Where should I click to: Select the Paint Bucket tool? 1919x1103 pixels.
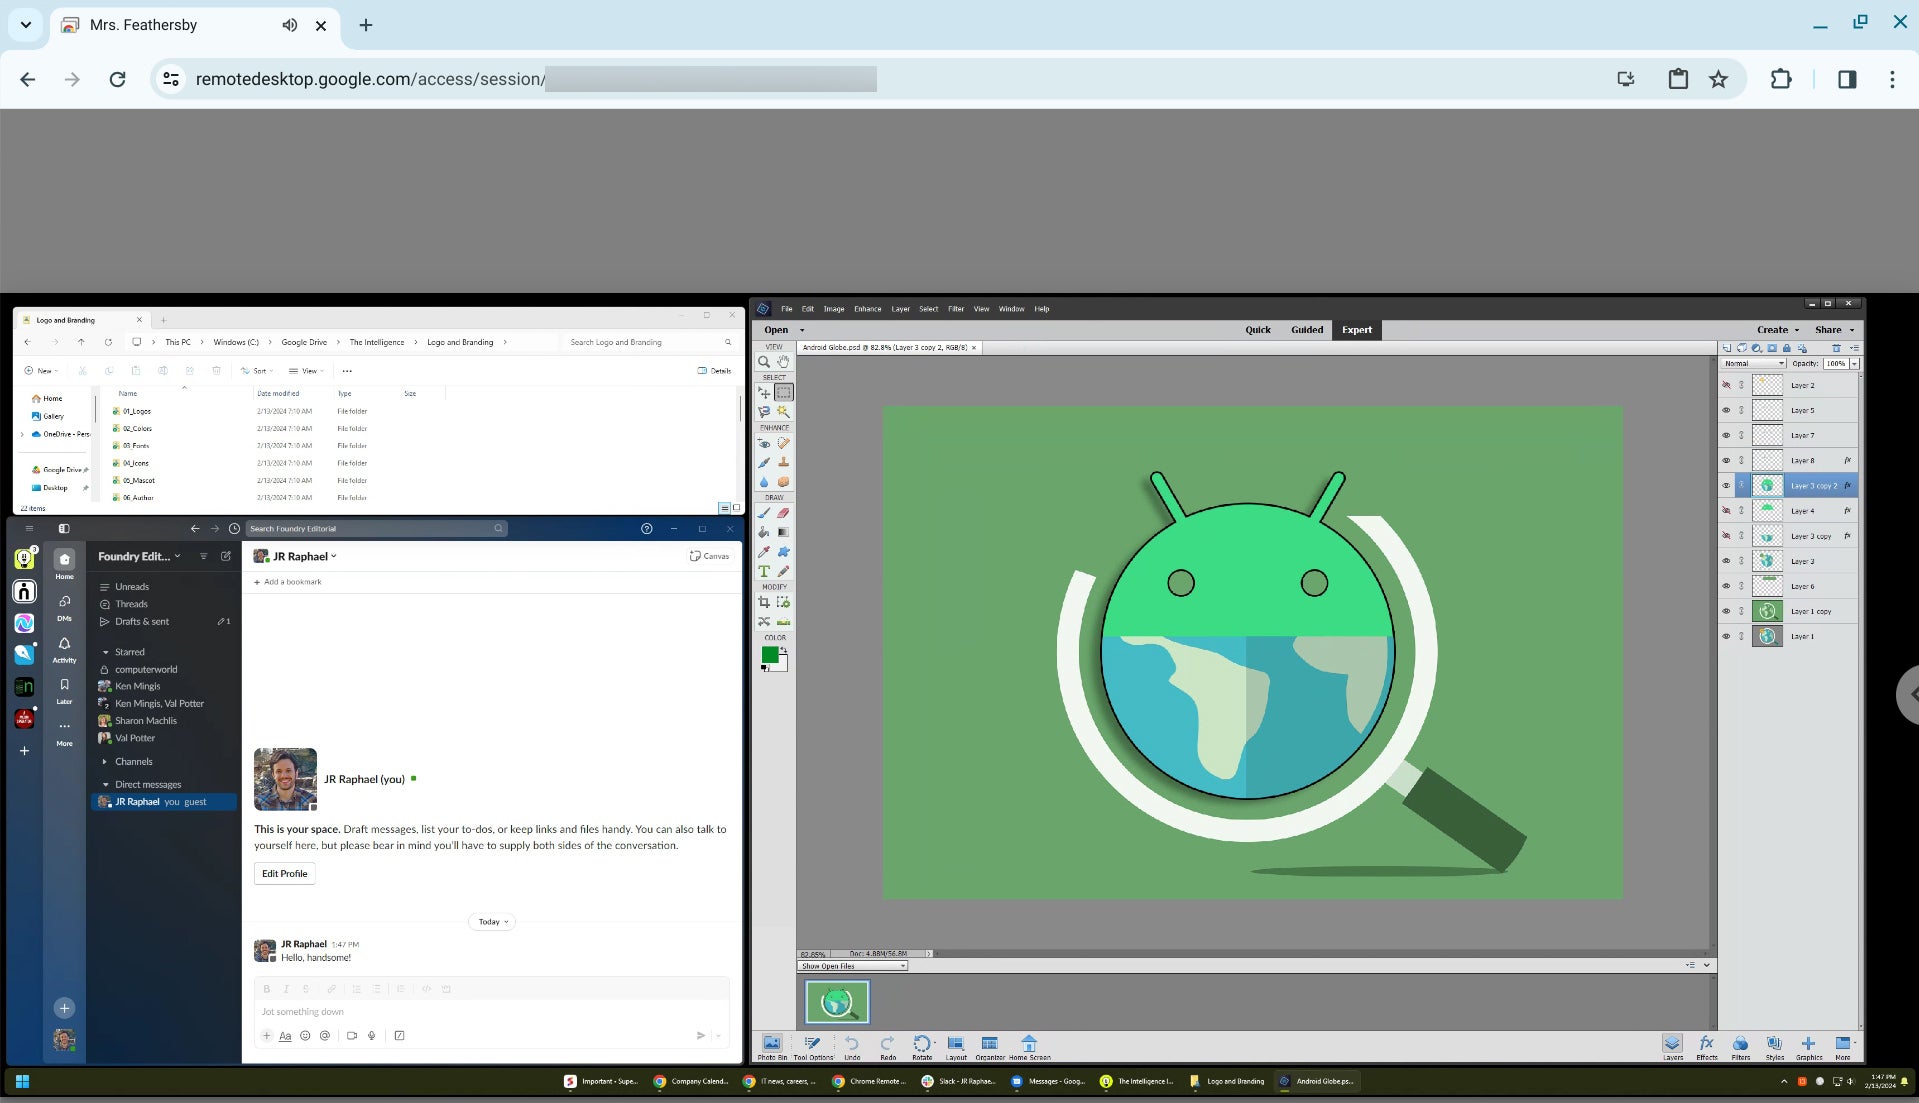point(764,532)
